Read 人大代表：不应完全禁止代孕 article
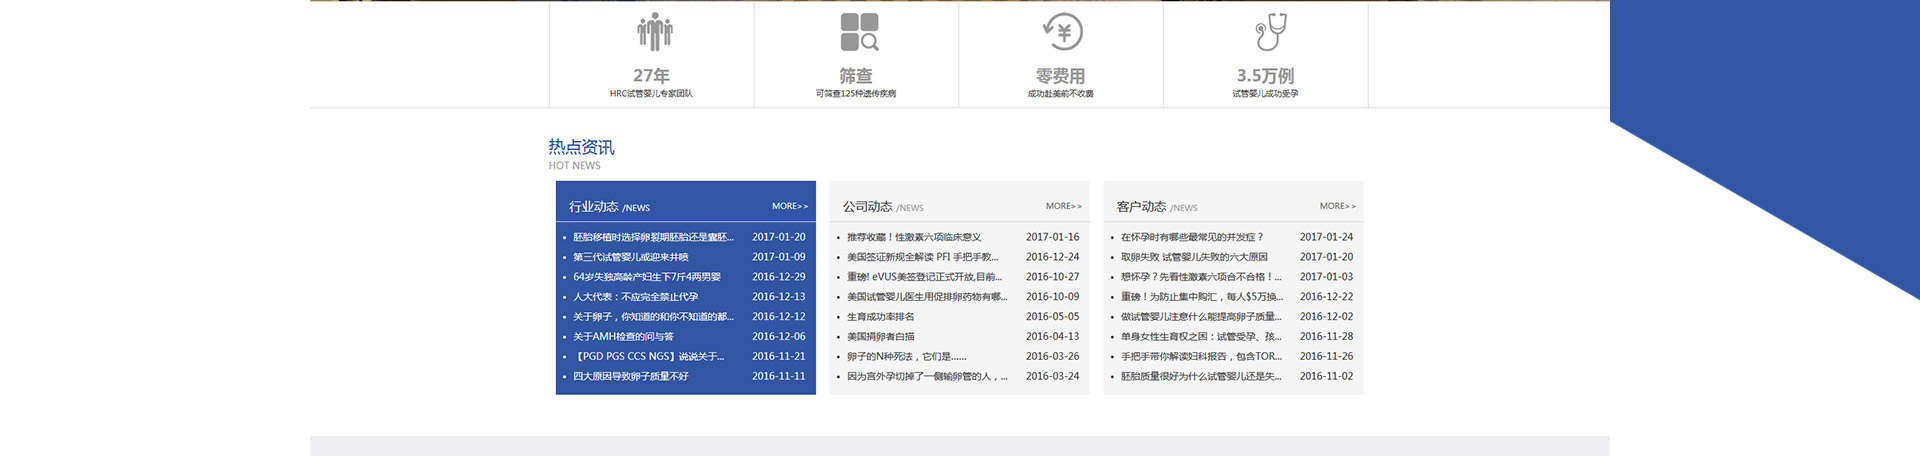The width and height of the screenshot is (1920, 456). [x=635, y=297]
